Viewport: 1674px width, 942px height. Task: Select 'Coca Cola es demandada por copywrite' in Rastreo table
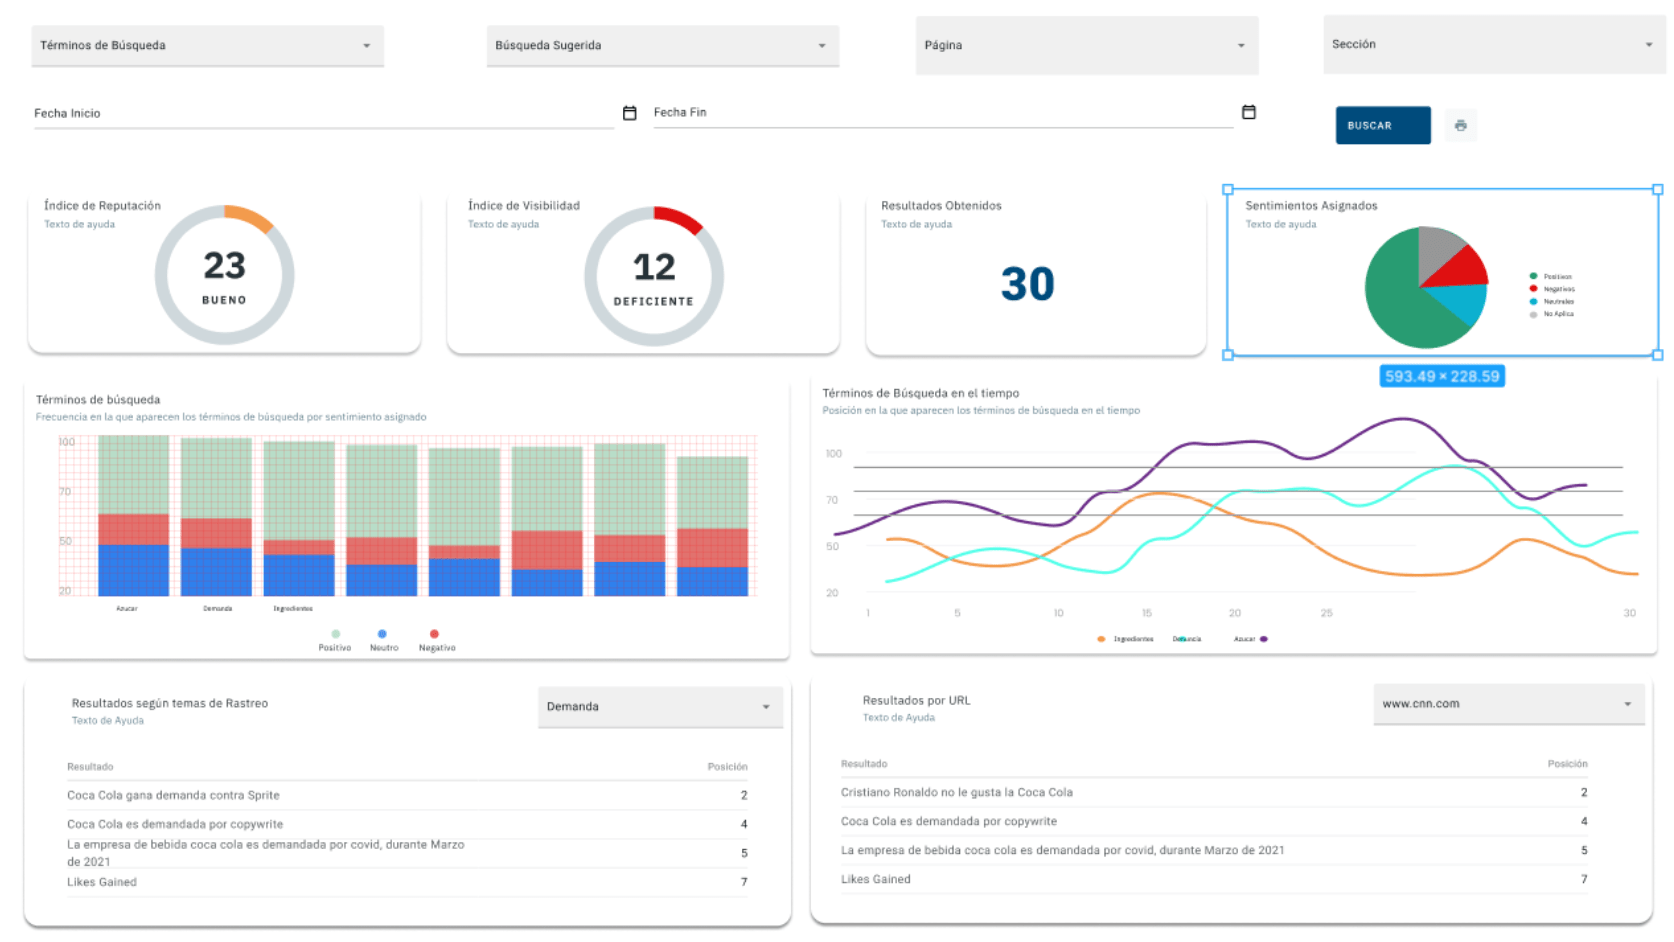pyautogui.click(x=407, y=824)
